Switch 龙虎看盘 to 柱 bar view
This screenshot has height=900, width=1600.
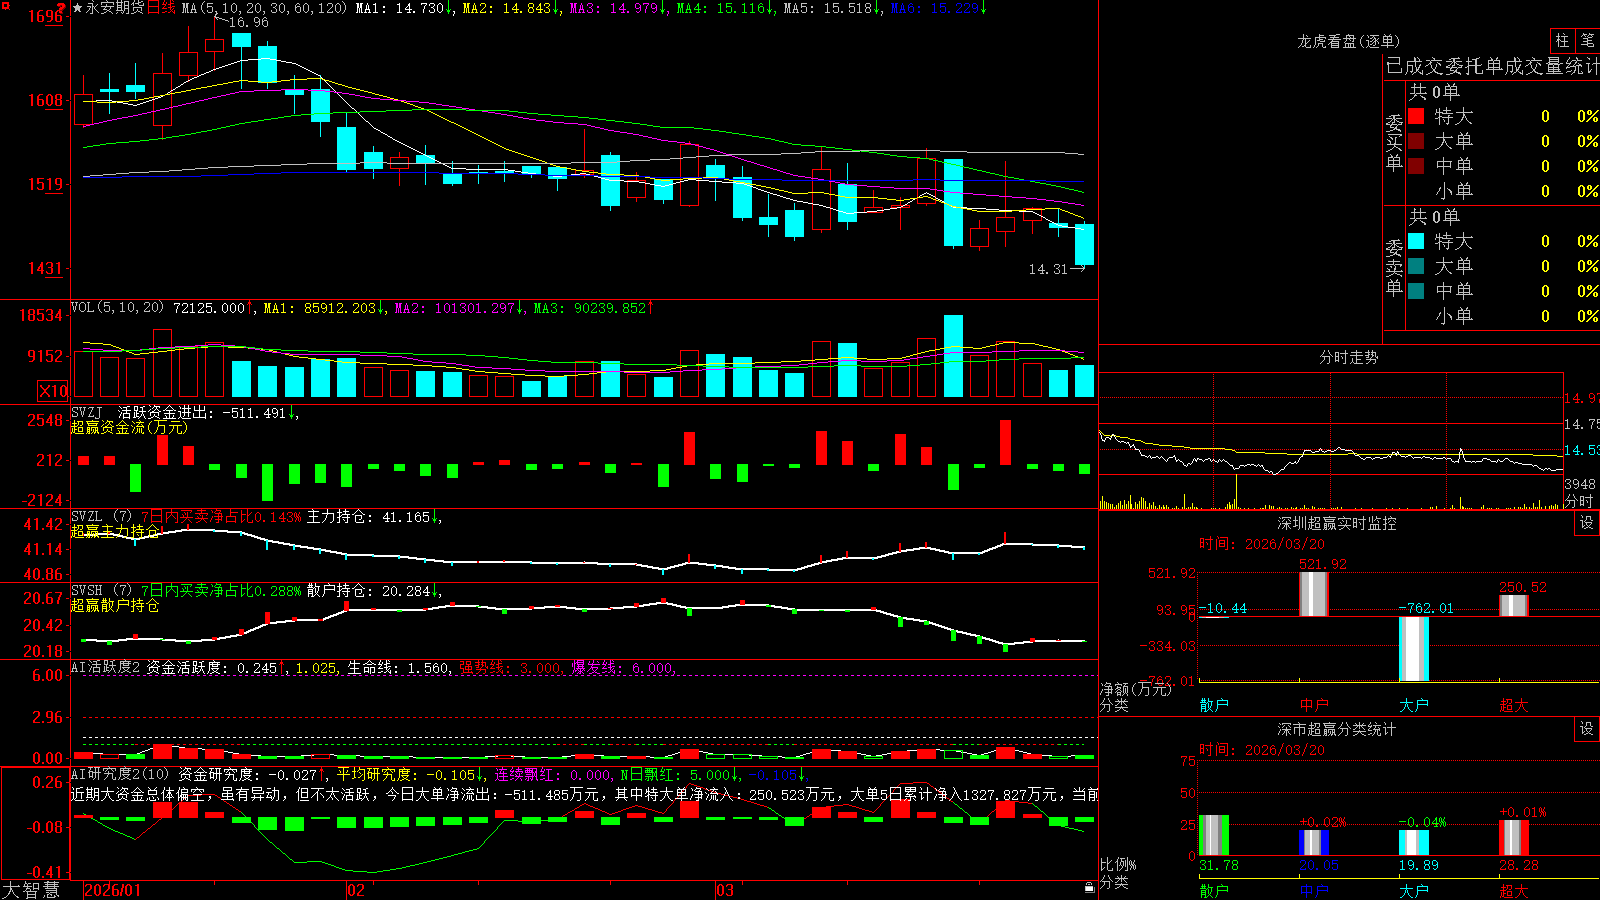1562,40
